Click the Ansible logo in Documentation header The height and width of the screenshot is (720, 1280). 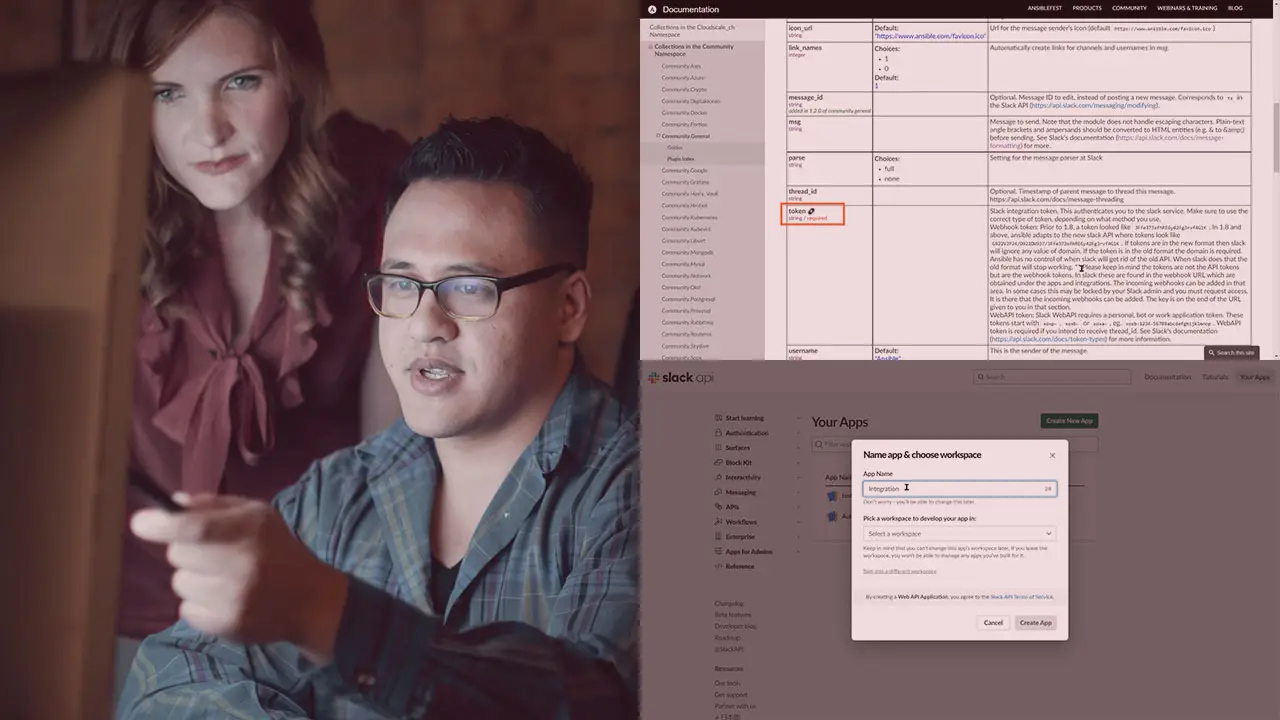[x=652, y=9]
